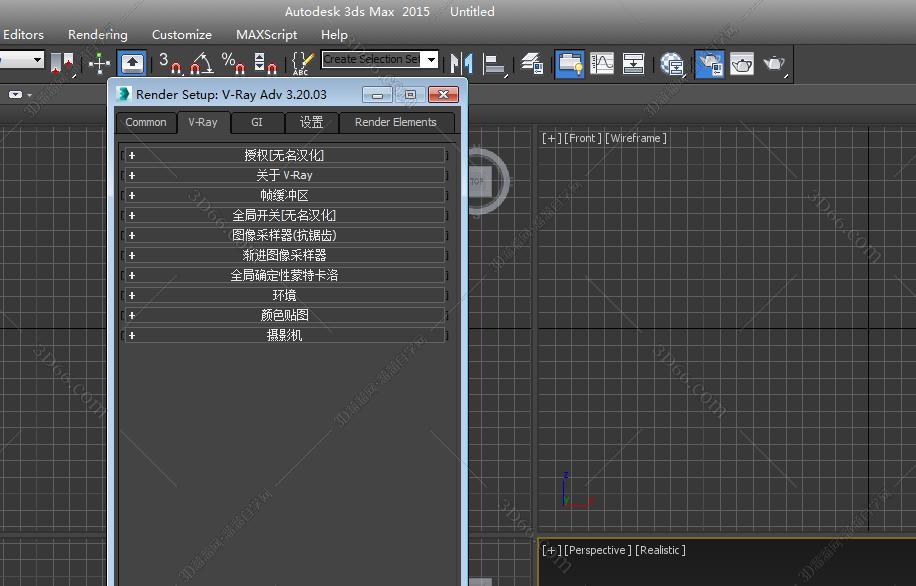Image resolution: width=916 pixels, height=586 pixels.
Task: Open the Render Elements tab
Action: click(x=396, y=122)
